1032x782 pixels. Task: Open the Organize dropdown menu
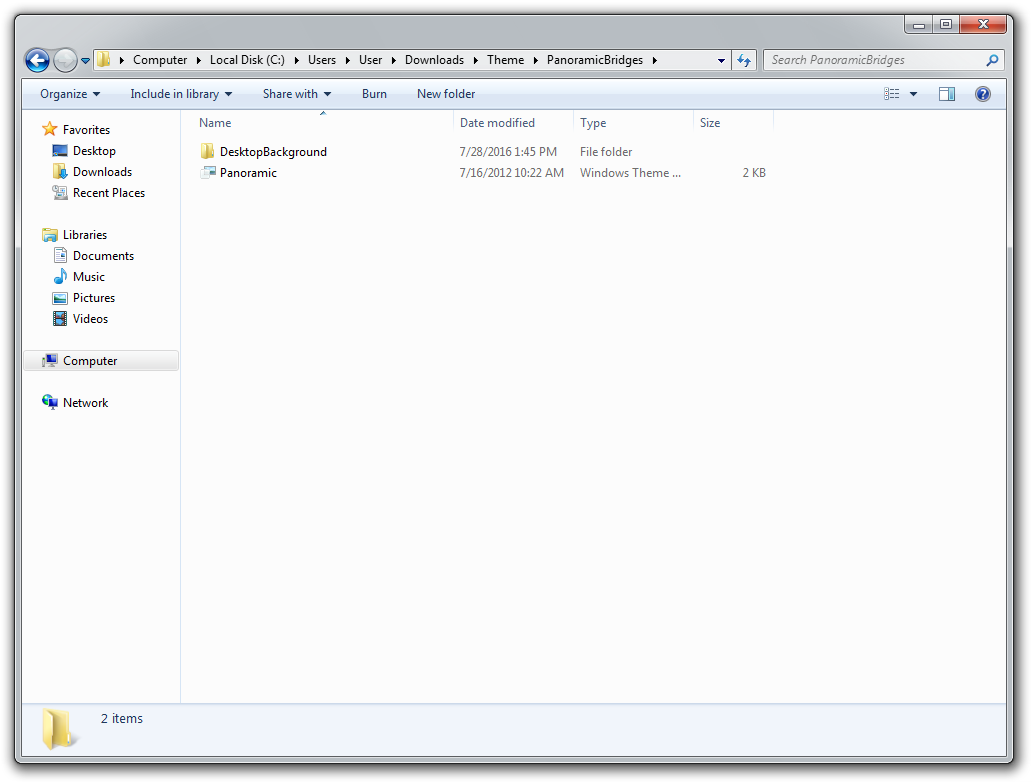pos(68,93)
